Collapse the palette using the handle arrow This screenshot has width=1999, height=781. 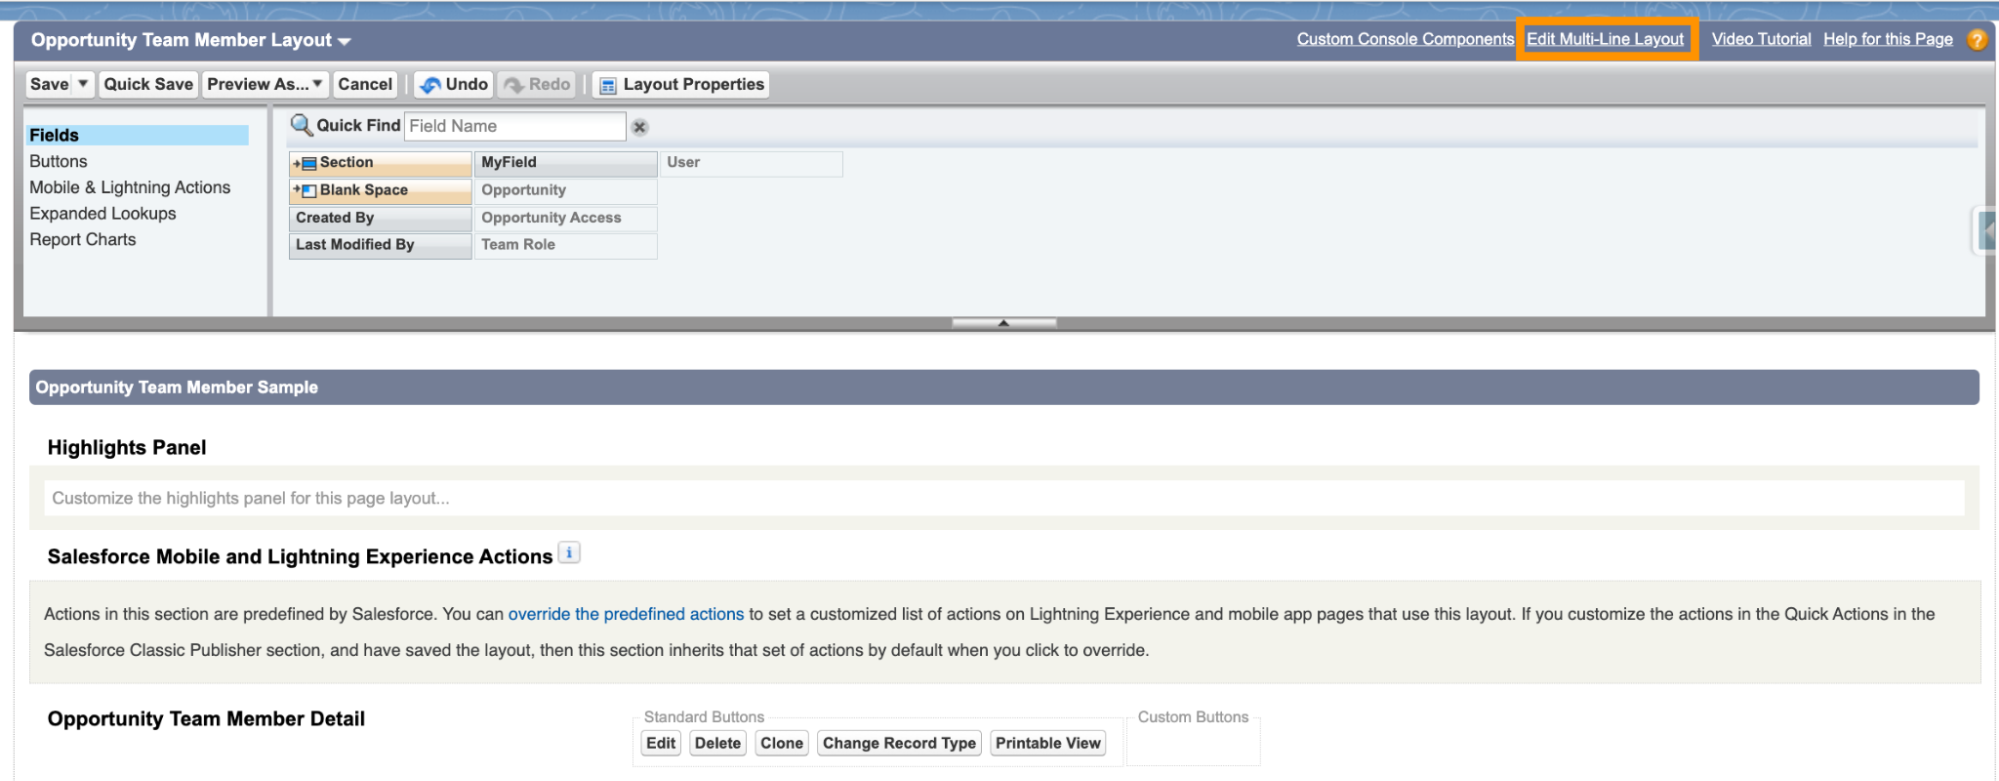[x=1004, y=323]
